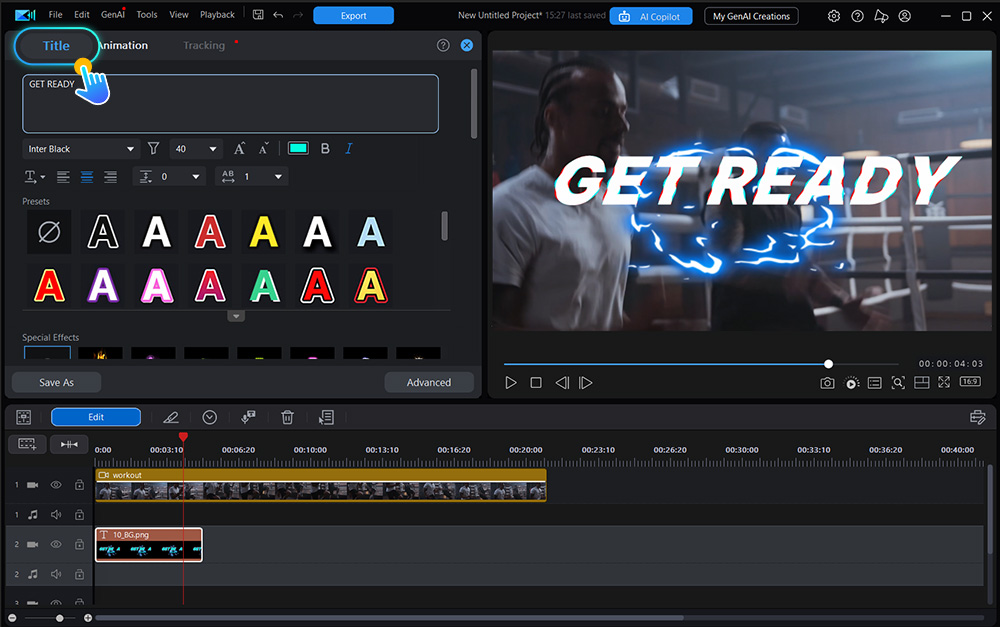This screenshot has height=627, width=1000.
Task: Take a snapshot of the preview frame
Action: tap(827, 382)
